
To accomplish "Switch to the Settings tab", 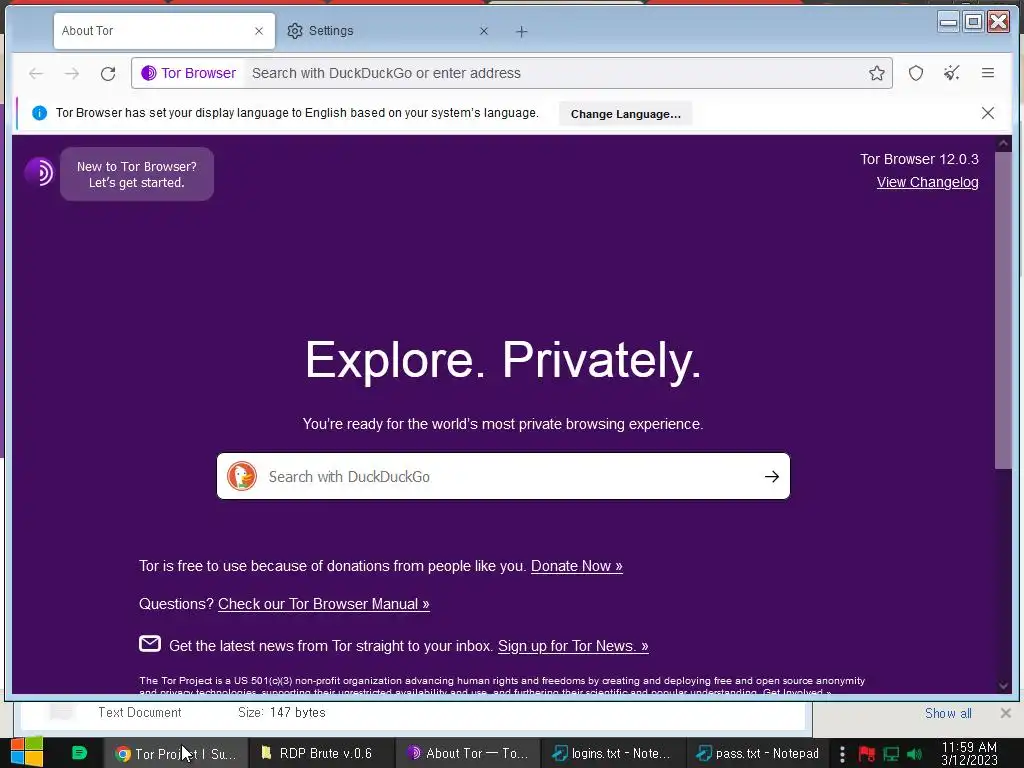I will [x=389, y=31].
